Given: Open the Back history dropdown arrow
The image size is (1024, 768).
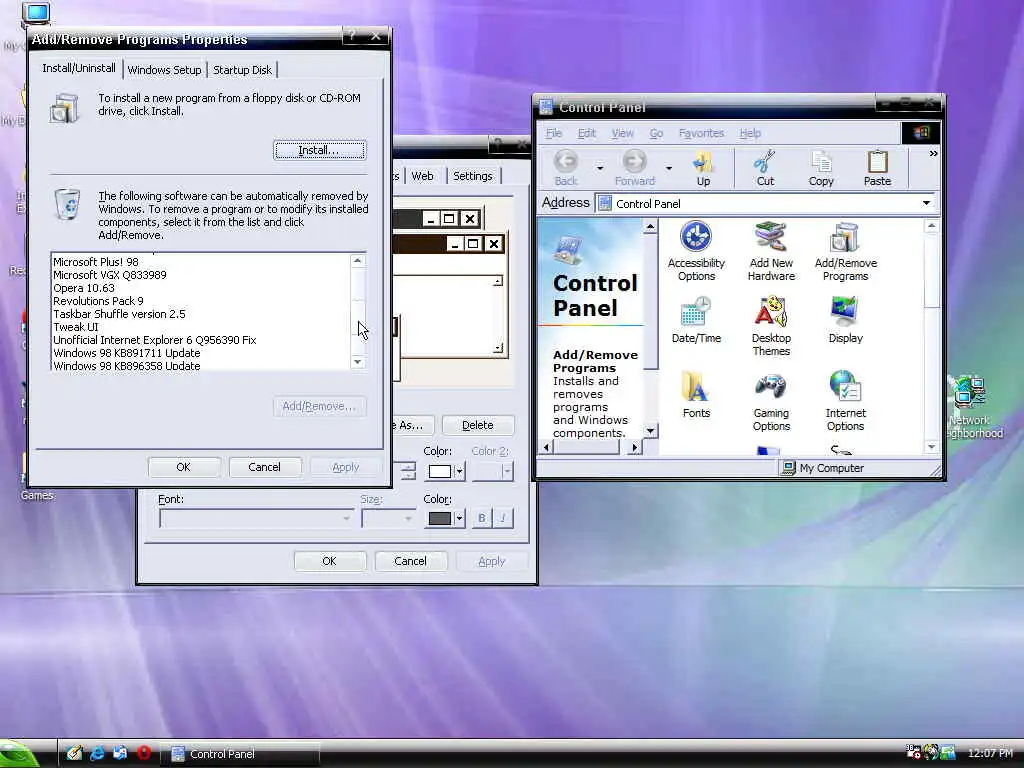Looking at the screenshot, I should [600, 168].
